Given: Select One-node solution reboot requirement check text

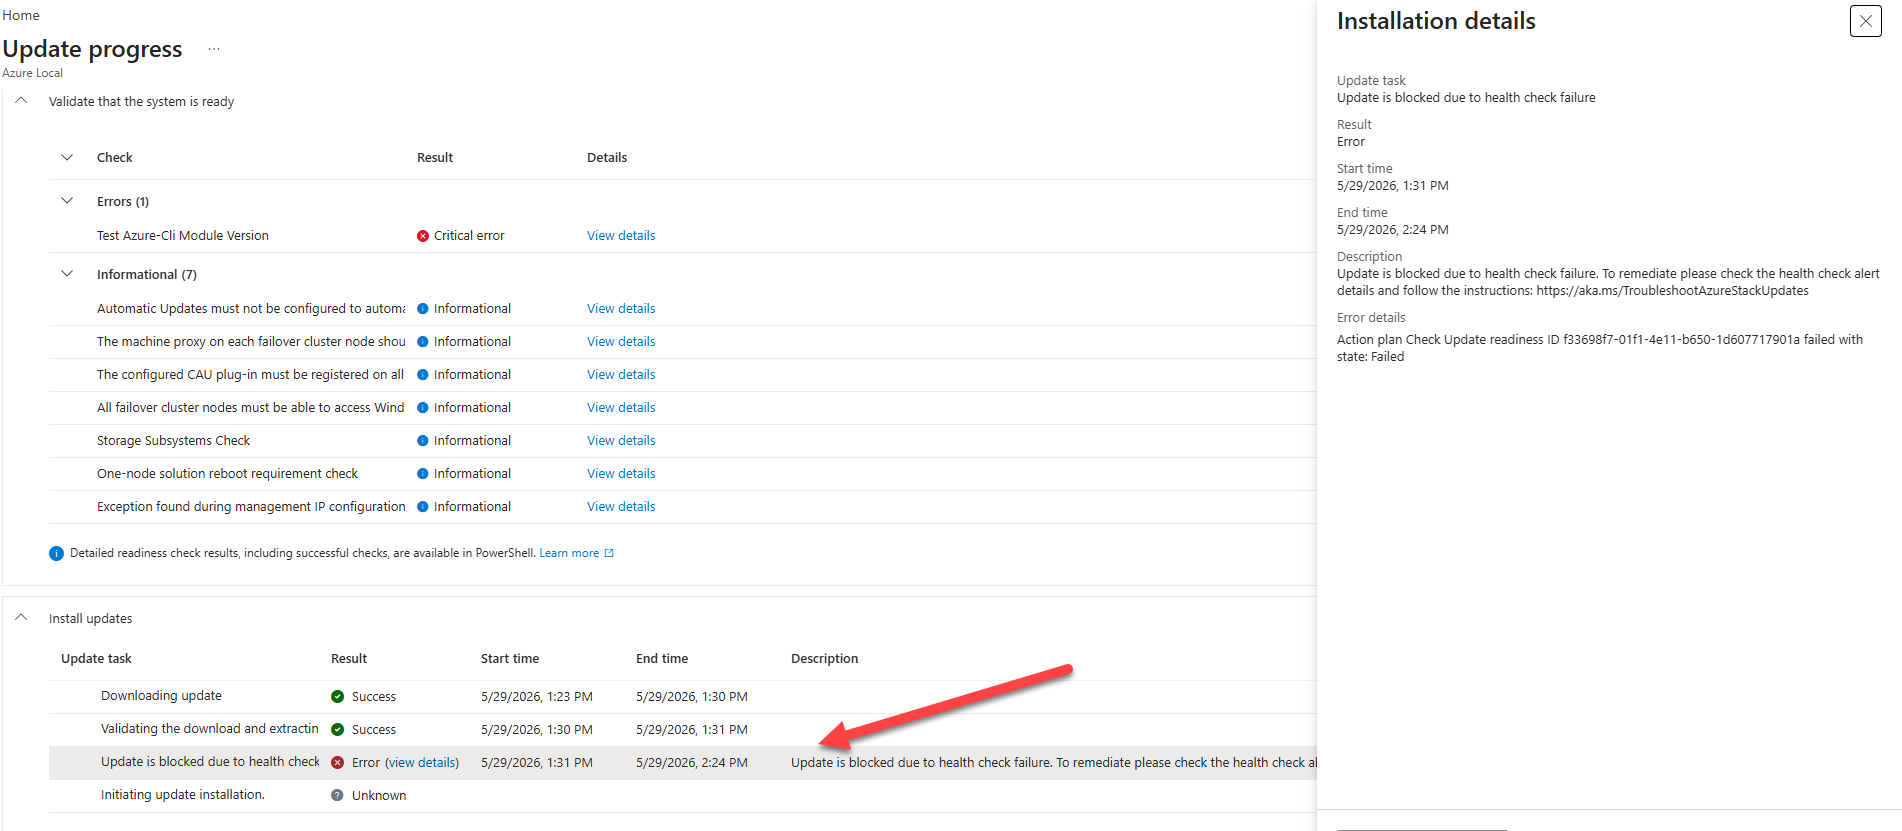Looking at the screenshot, I should click(x=227, y=474).
